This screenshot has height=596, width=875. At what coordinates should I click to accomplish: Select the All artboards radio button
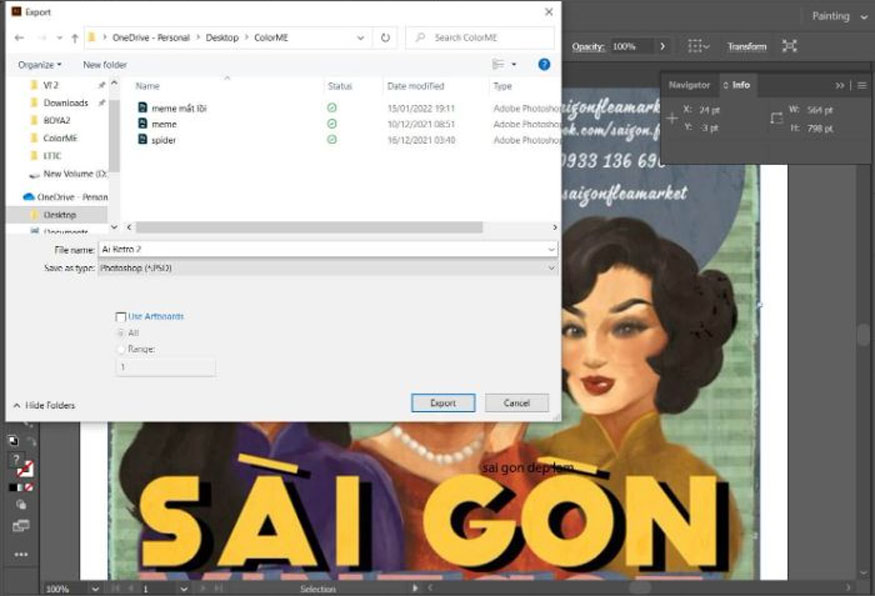(122, 333)
